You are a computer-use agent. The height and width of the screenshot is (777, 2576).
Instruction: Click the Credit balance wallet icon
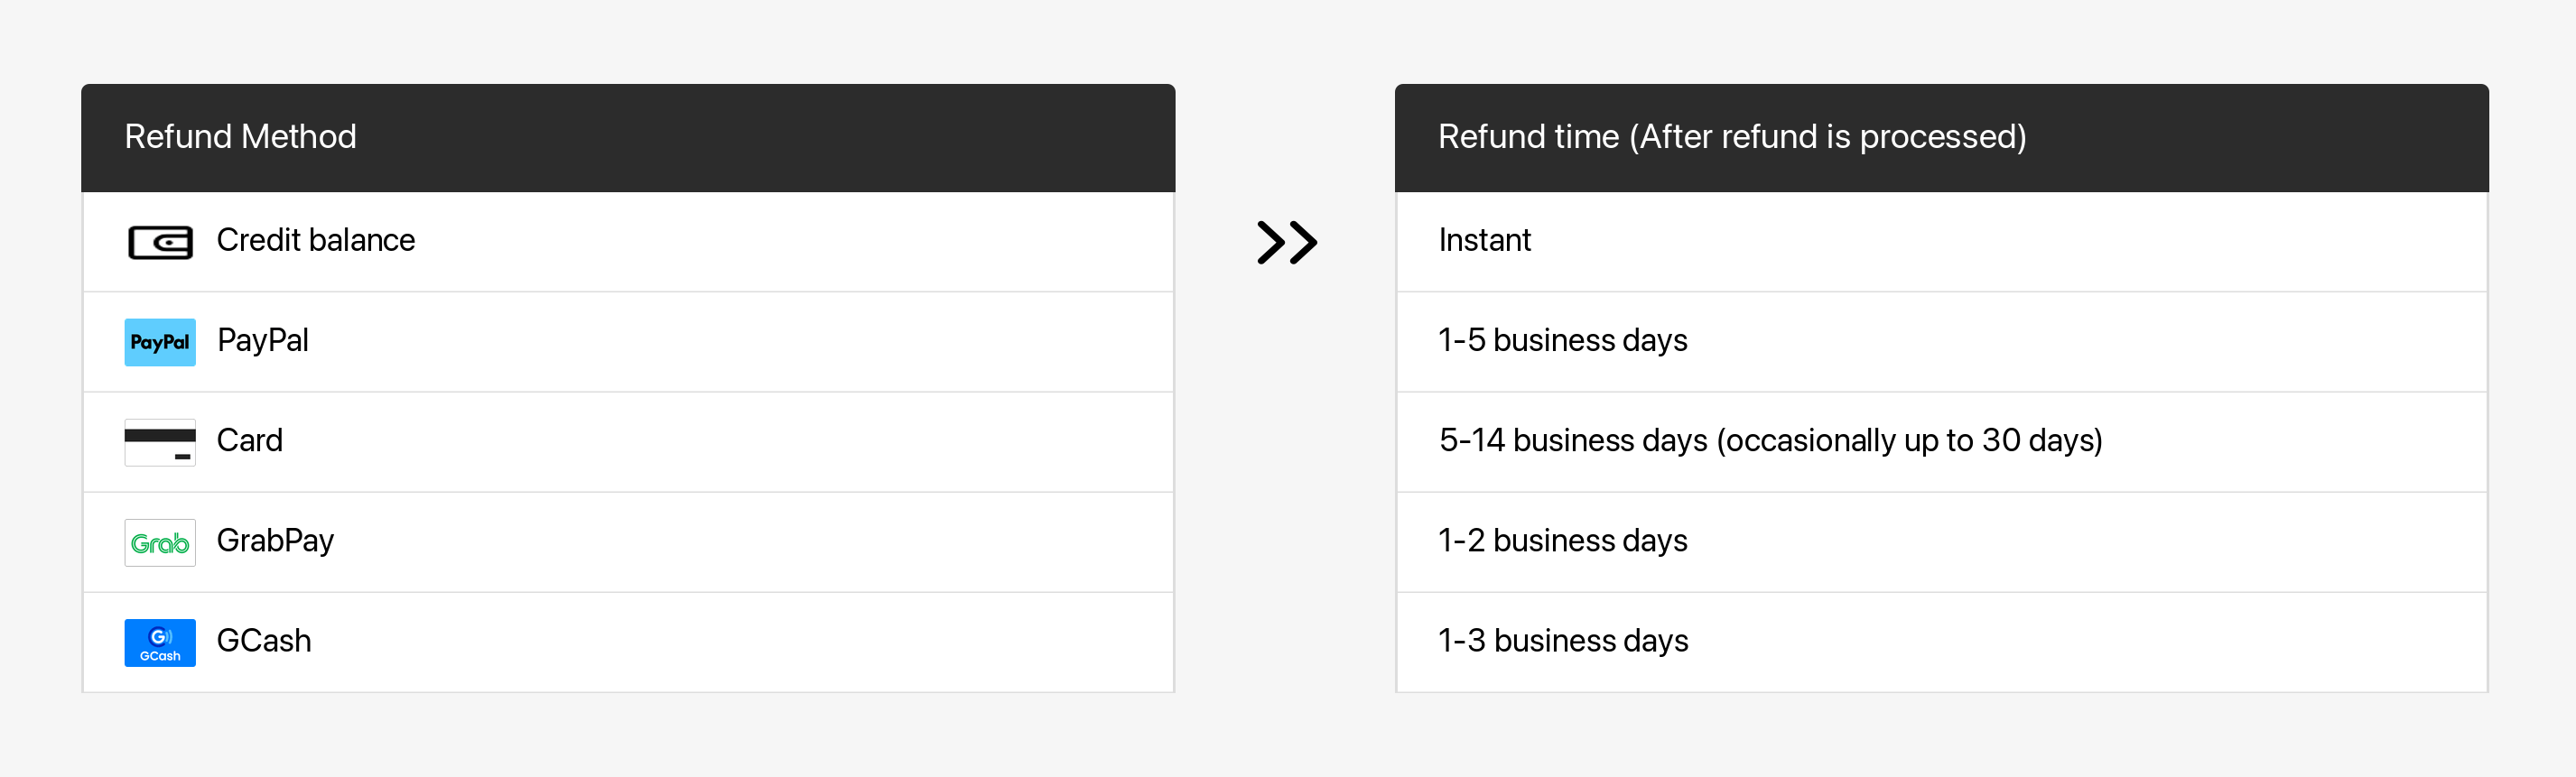[160, 242]
